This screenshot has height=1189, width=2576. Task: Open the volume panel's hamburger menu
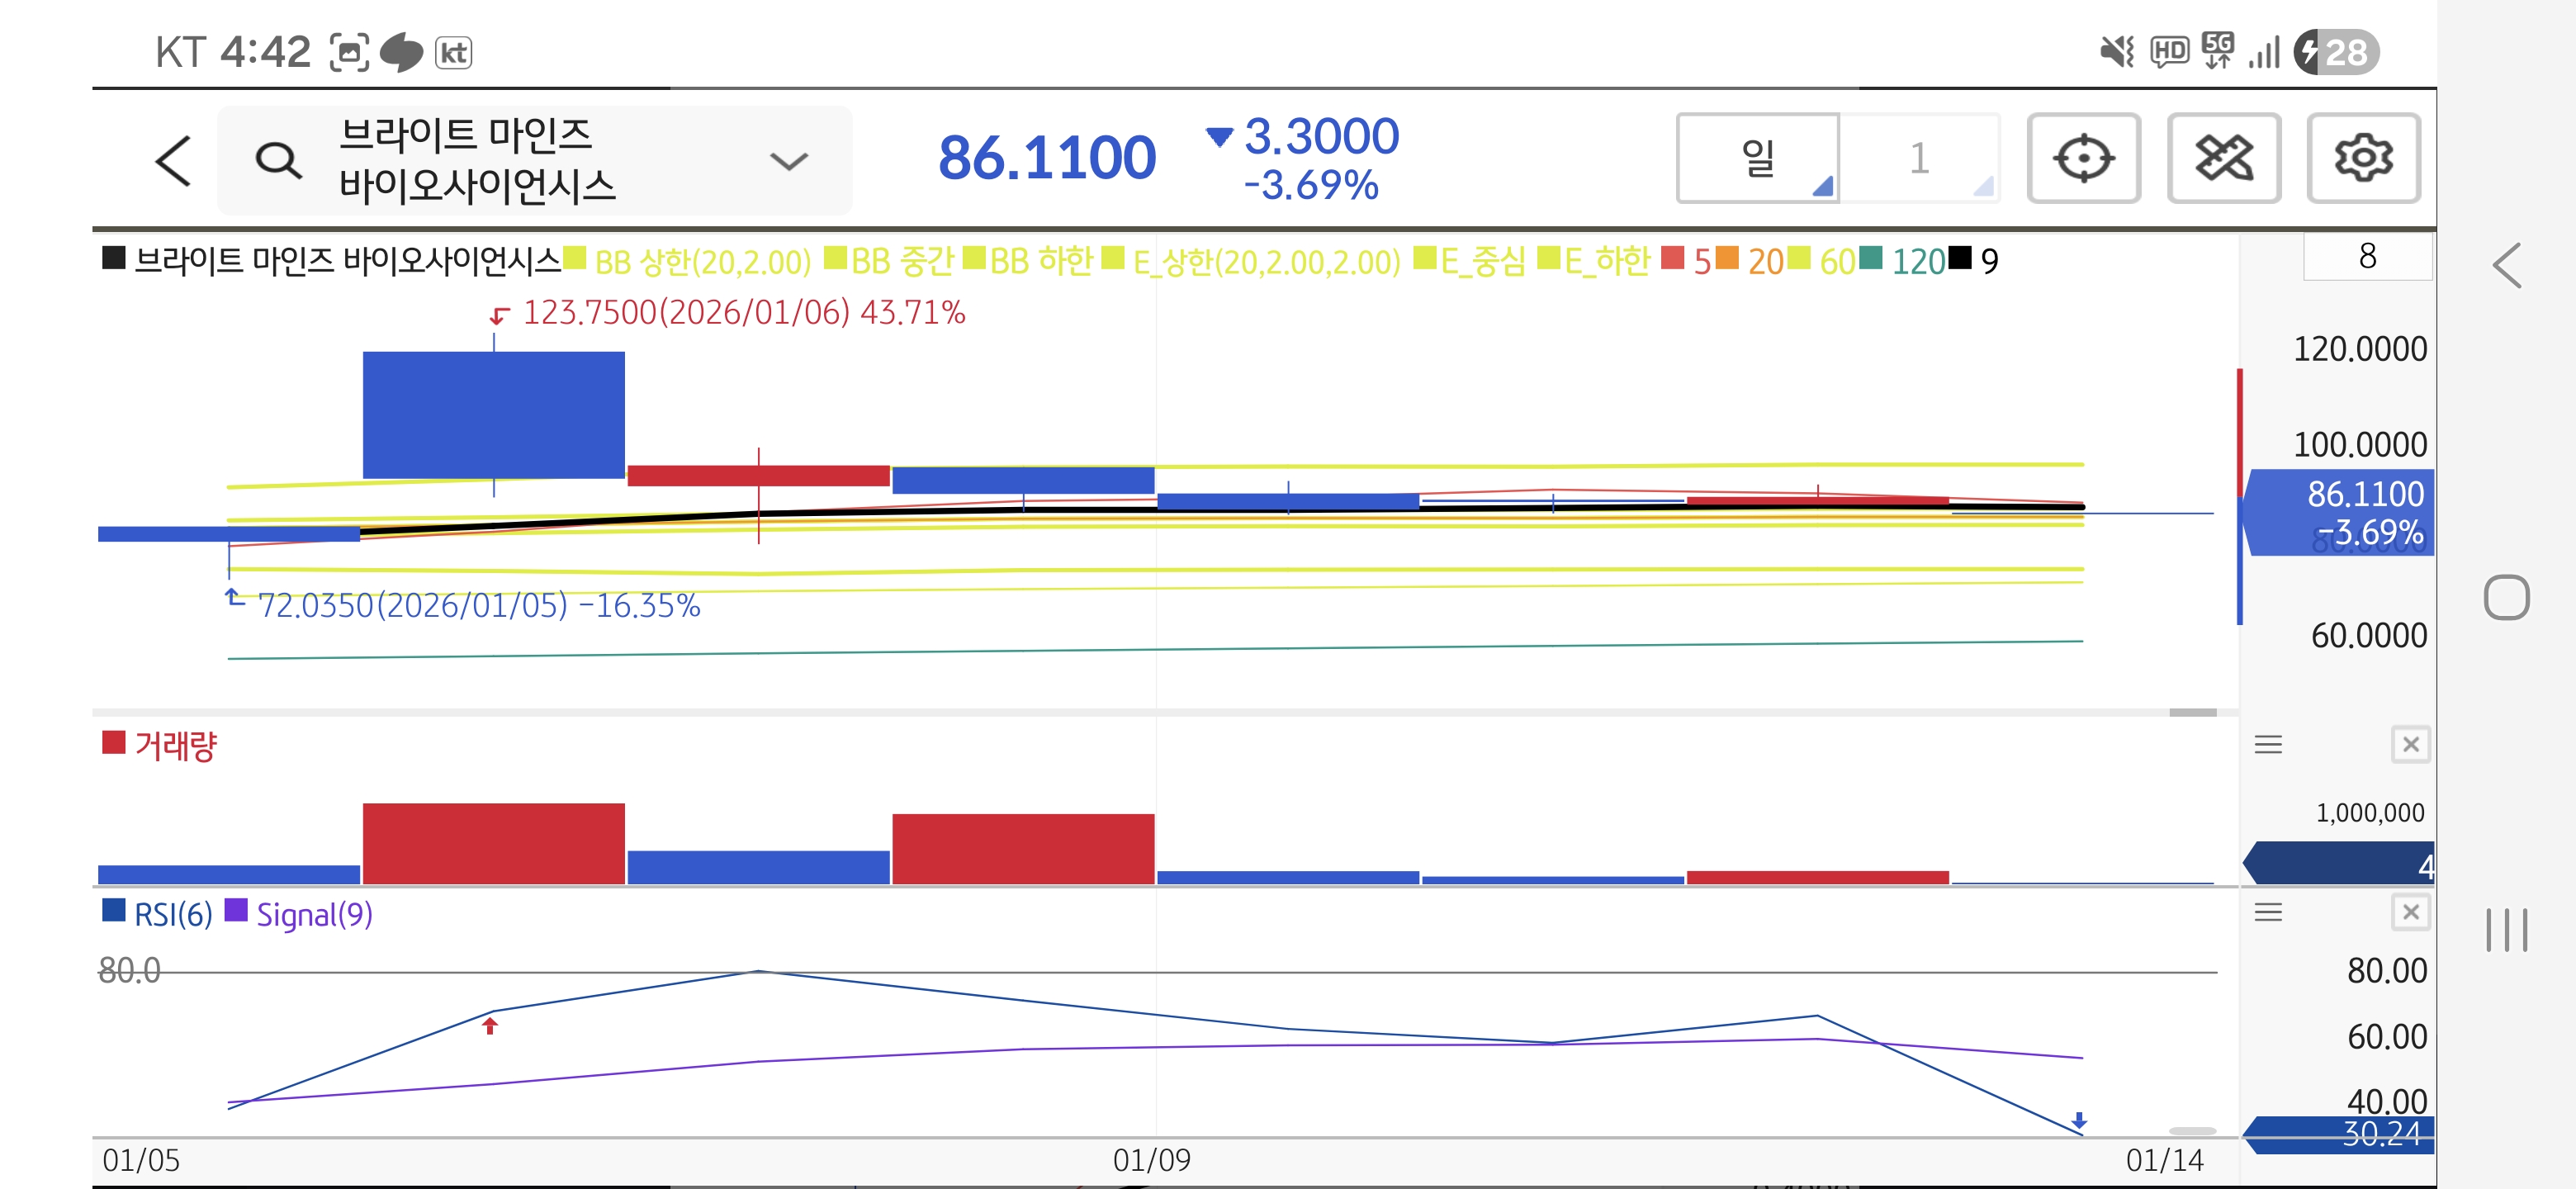(2267, 744)
